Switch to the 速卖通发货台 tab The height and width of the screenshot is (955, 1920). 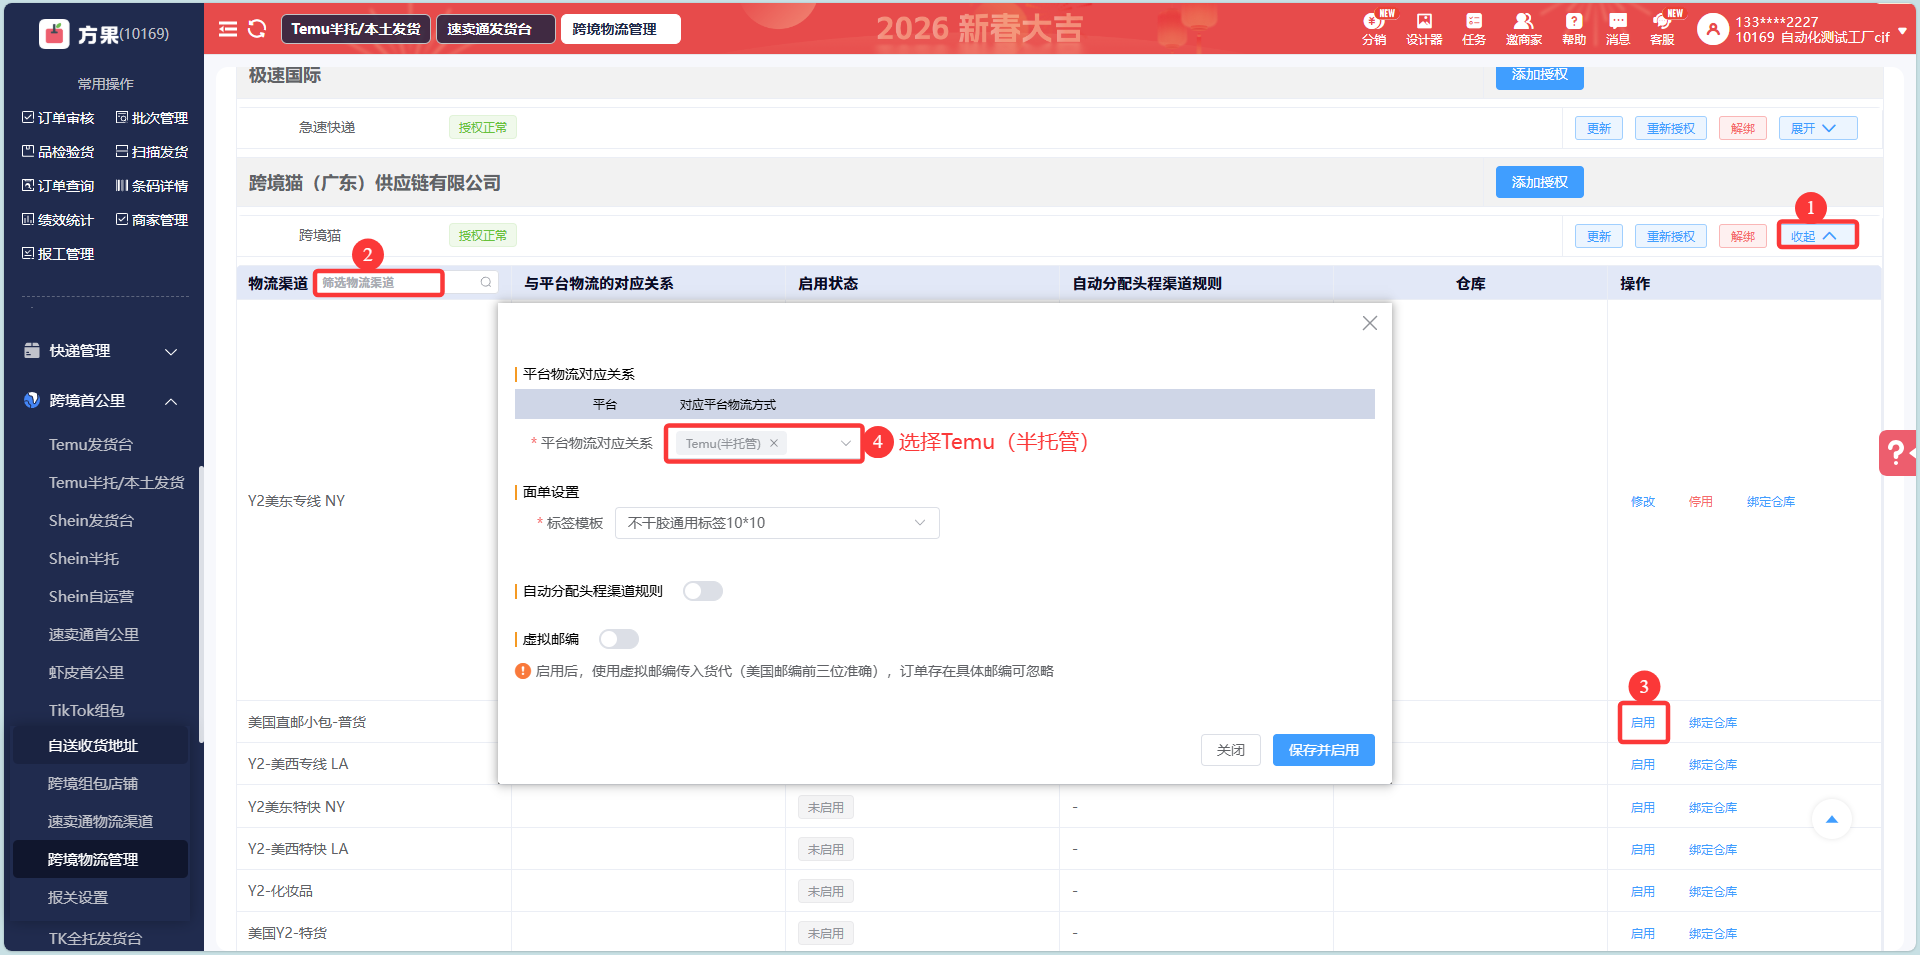(x=496, y=29)
